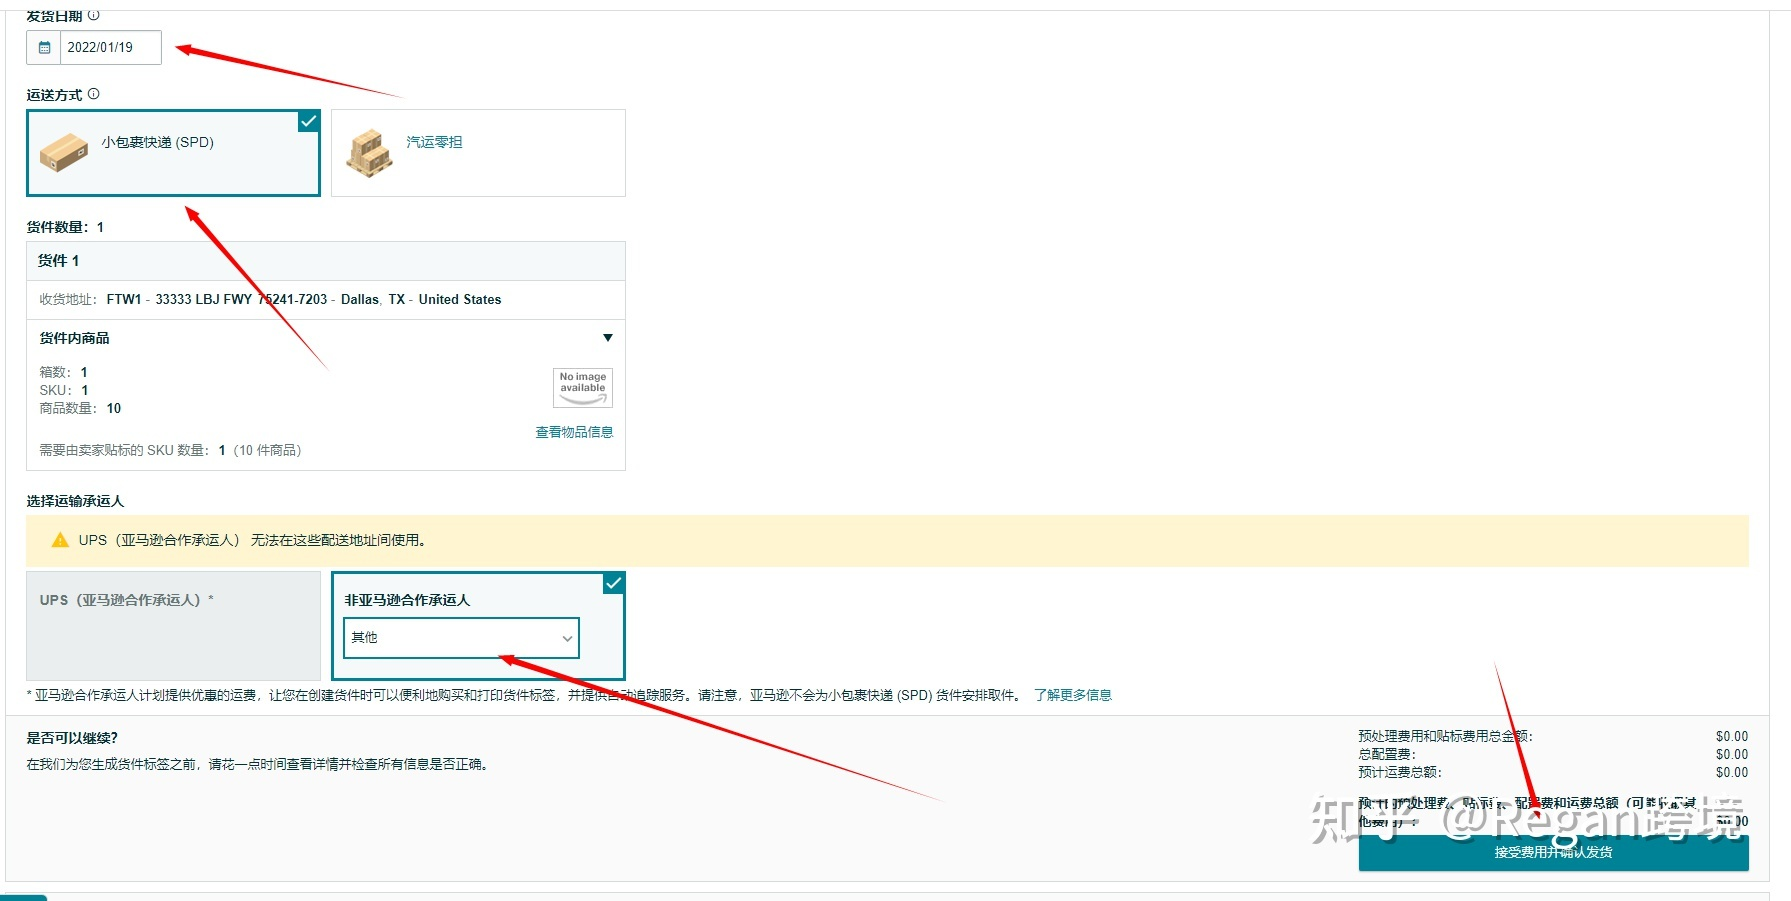Collapse the 货件内商品 section arrow

point(608,338)
